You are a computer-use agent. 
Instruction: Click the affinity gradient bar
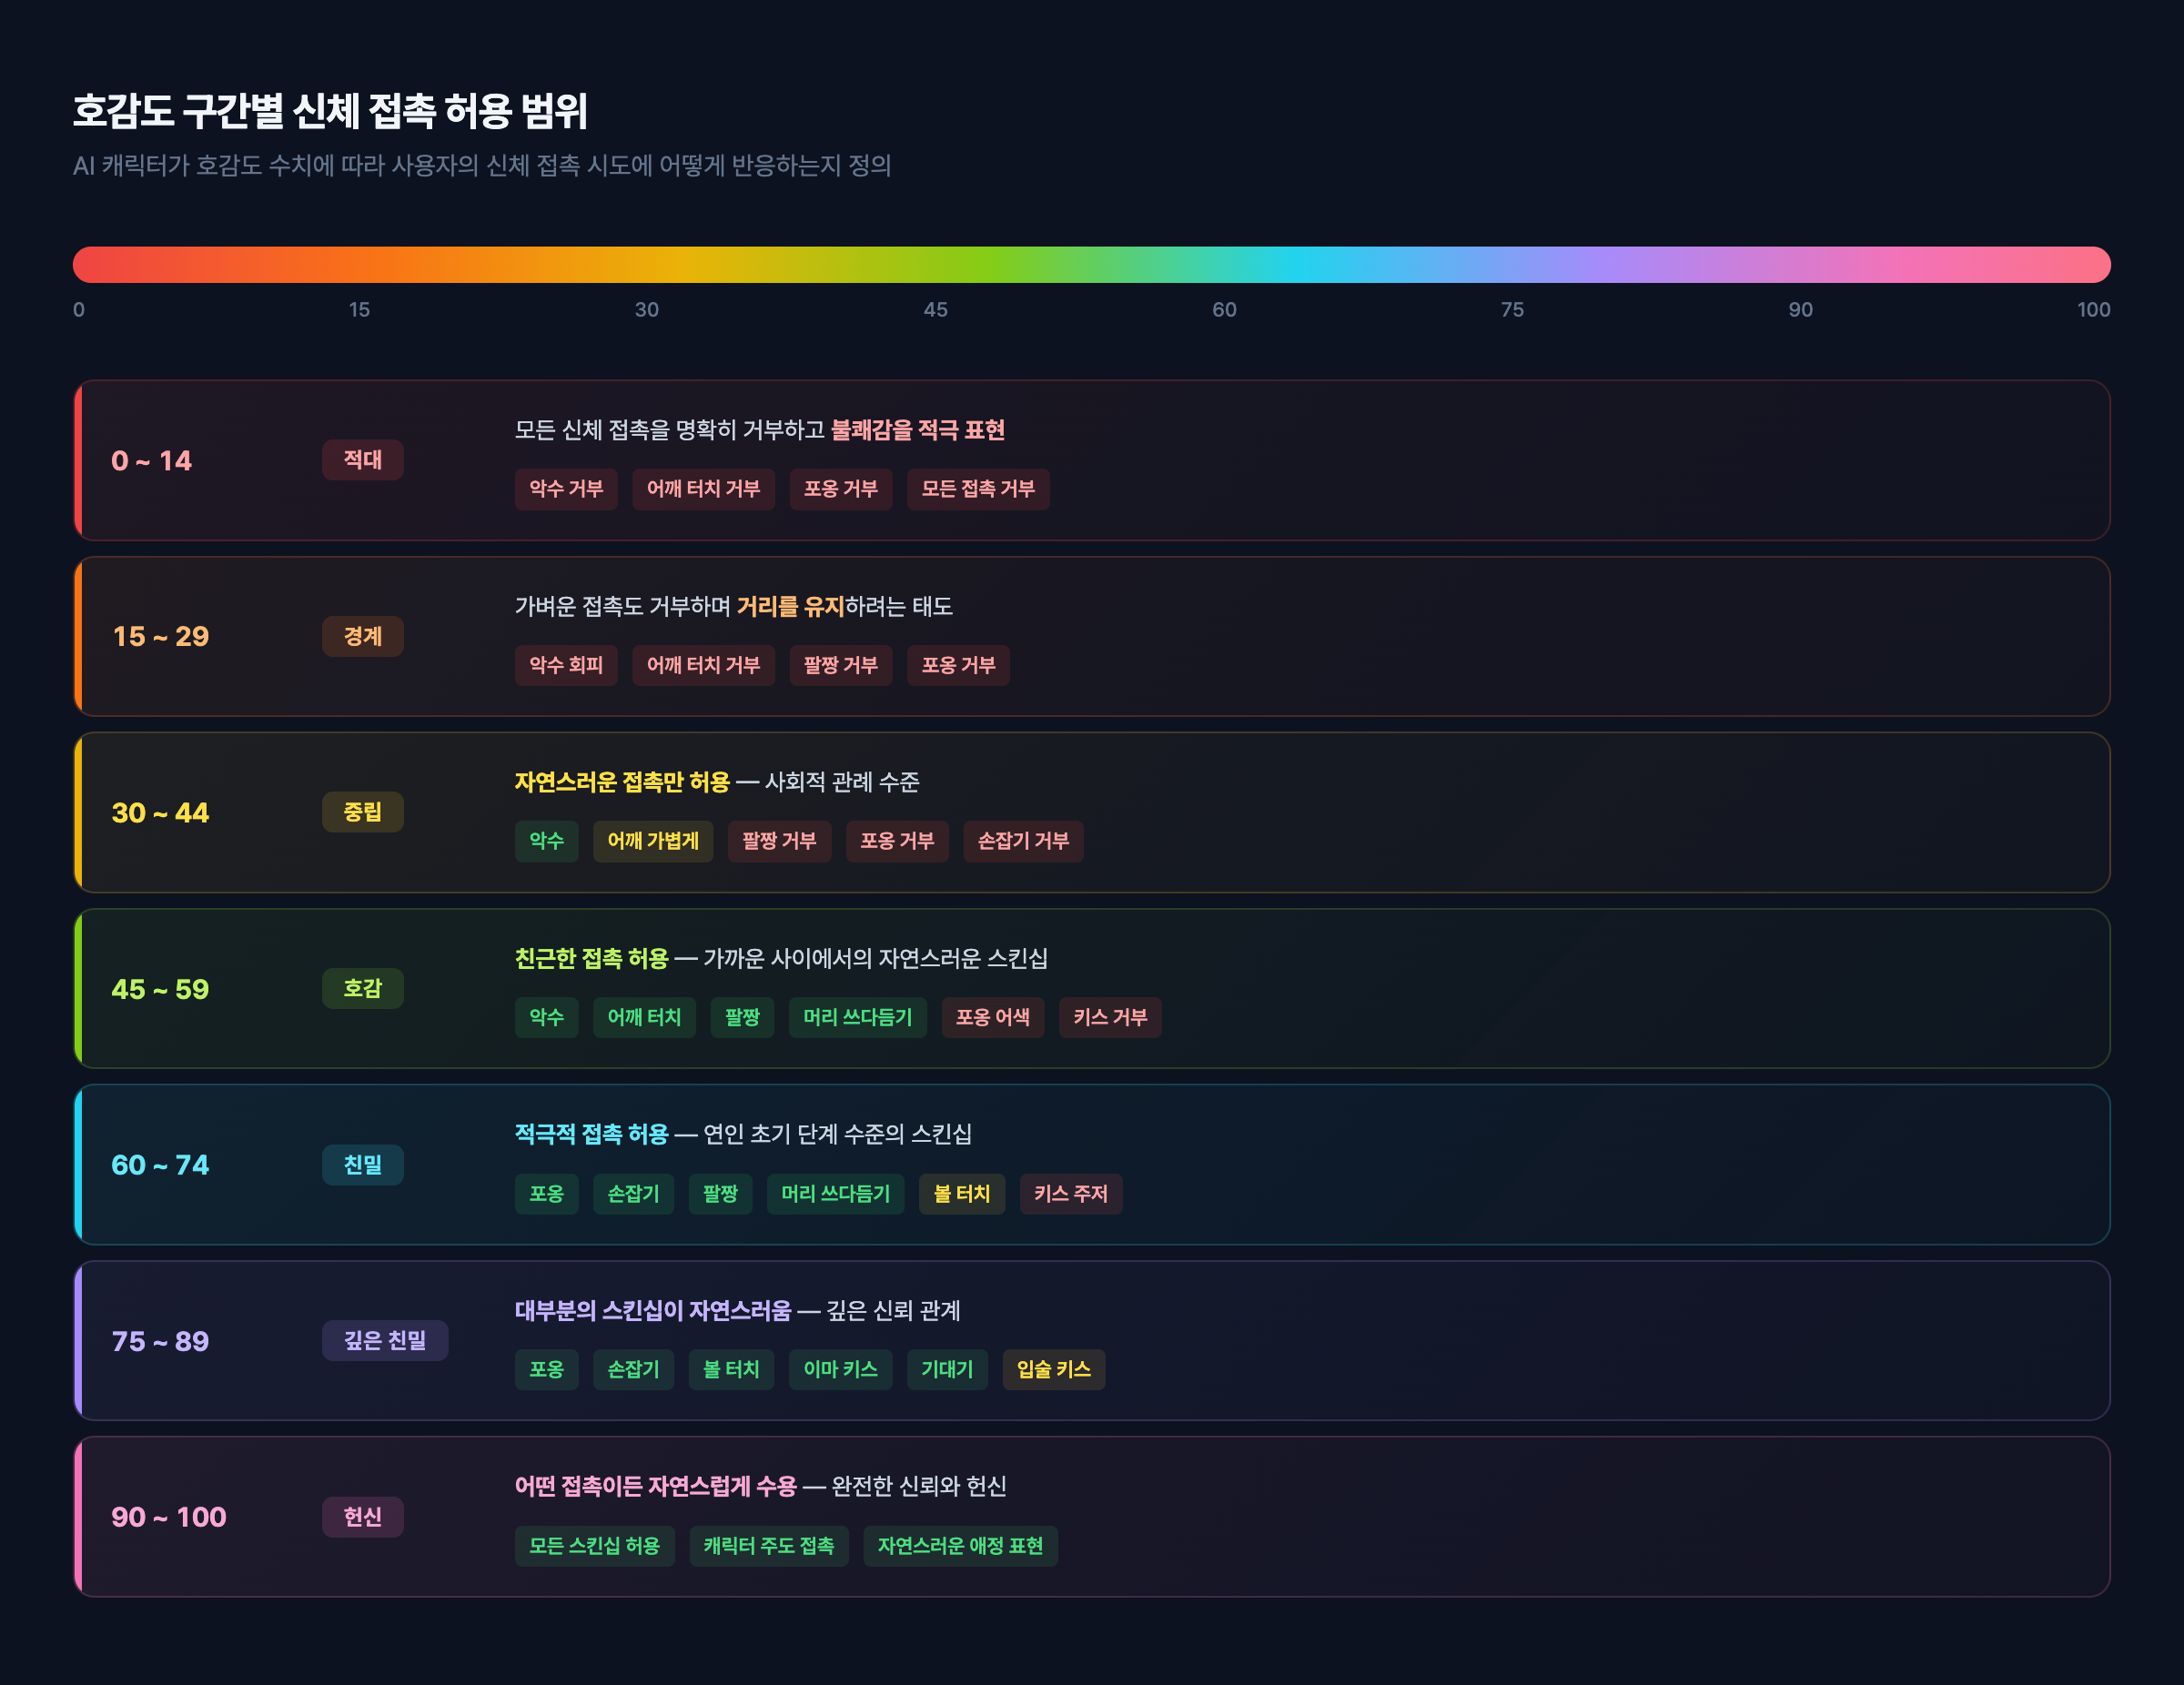click(x=1091, y=265)
